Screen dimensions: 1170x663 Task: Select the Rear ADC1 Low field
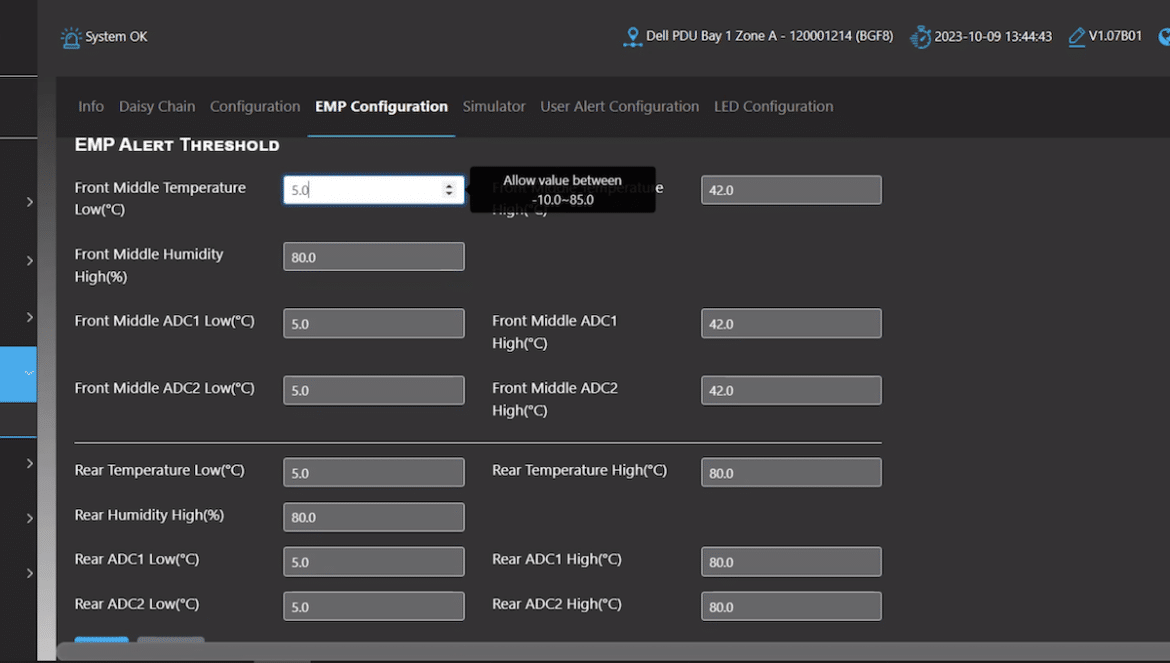click(x=374, y=562)
